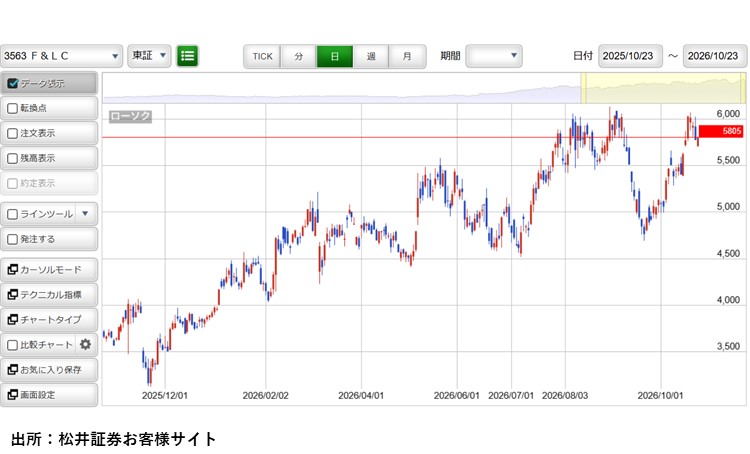Click the 4,500 price axis label
This screenshot has height=454, width=750.
[x=728, y=254]
